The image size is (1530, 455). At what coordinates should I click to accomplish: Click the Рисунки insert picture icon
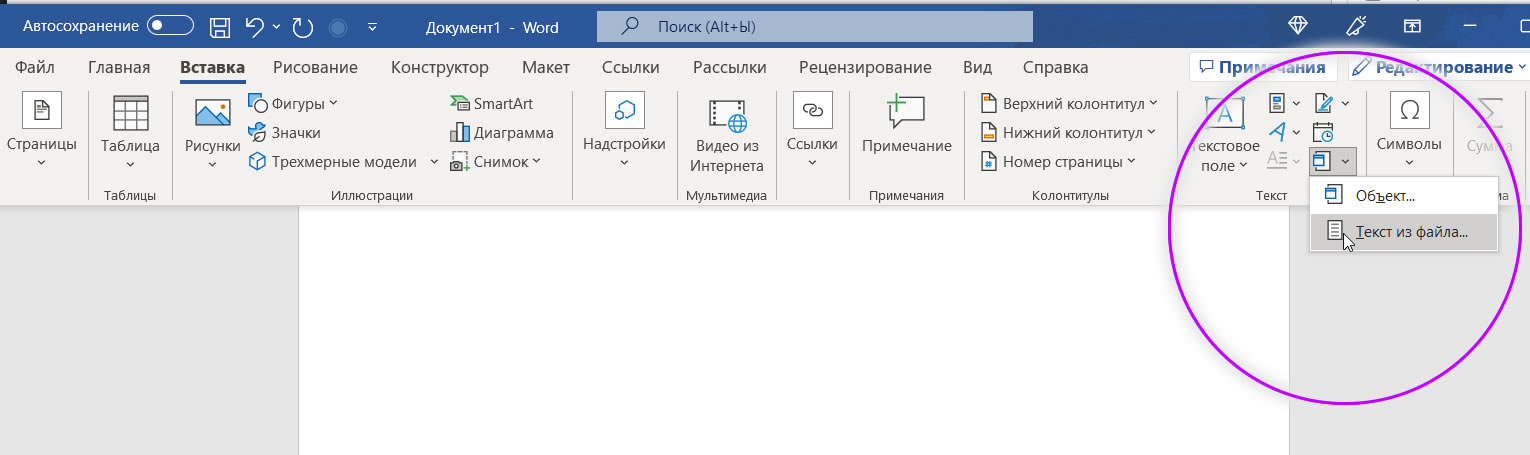[213, 112]
